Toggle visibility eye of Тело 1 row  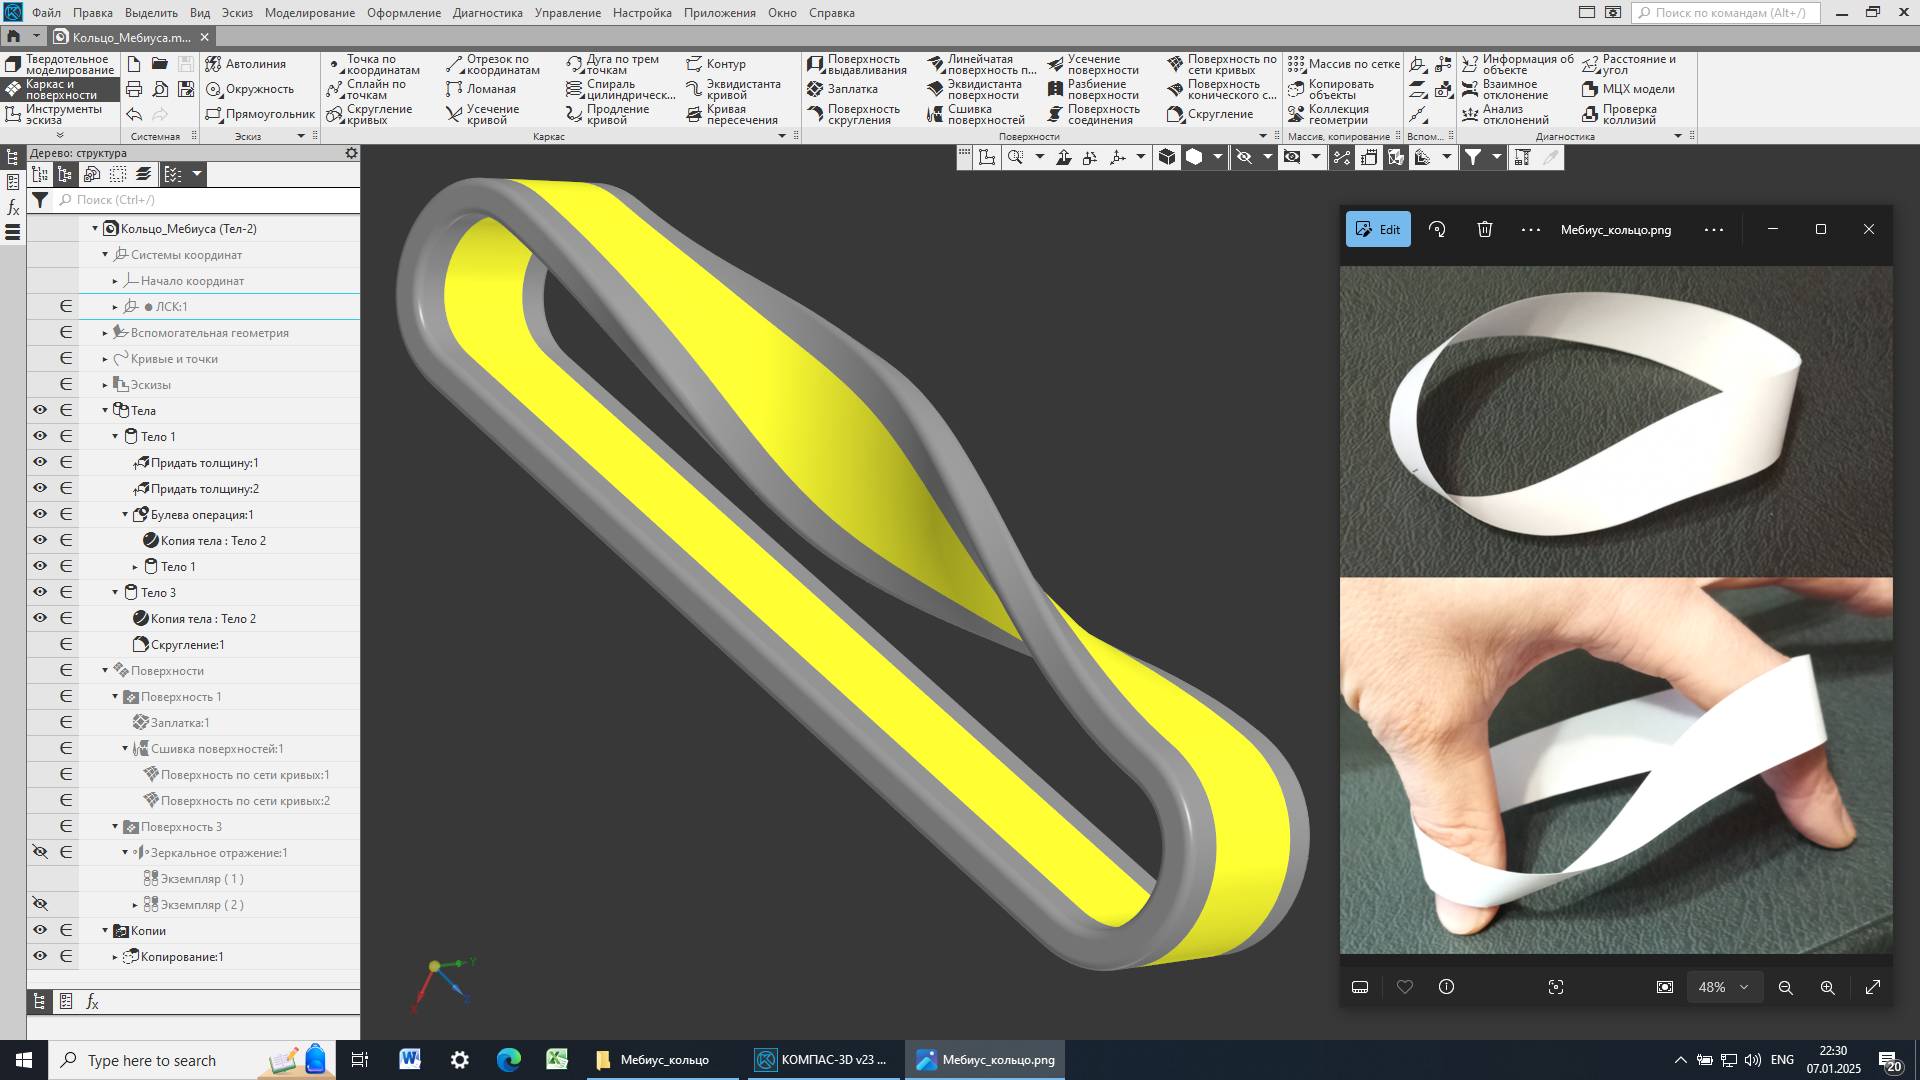pos(40,436)
